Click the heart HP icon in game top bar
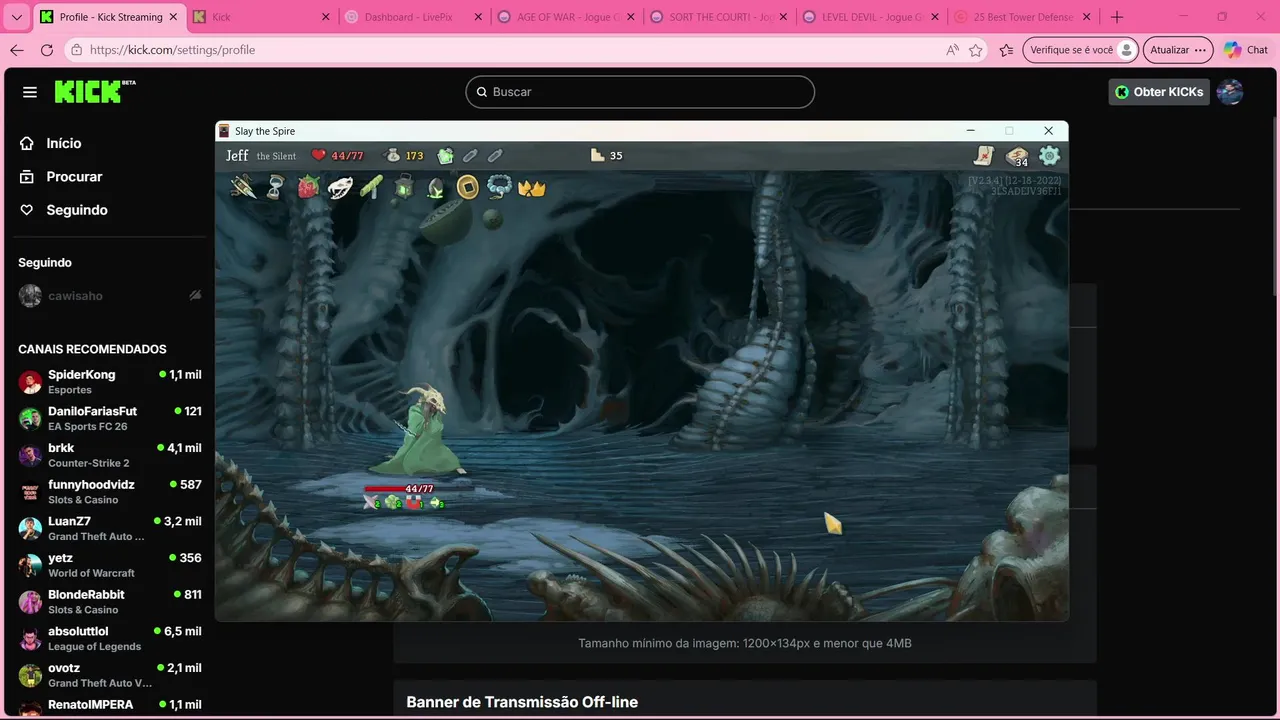1280x720 pixels. pyautogui.click(x=319, y=155)
